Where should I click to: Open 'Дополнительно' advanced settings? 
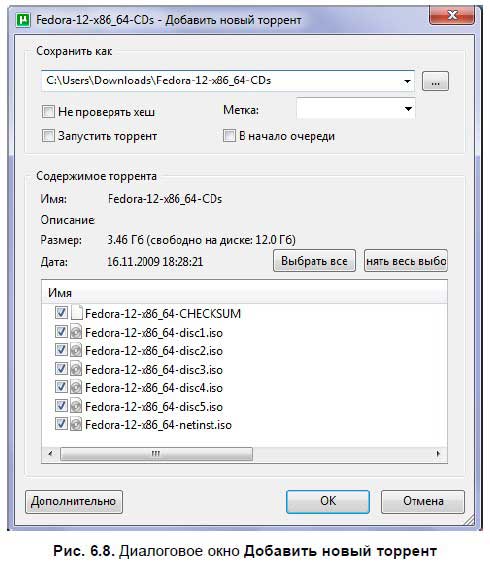click(x=74, y=501)
